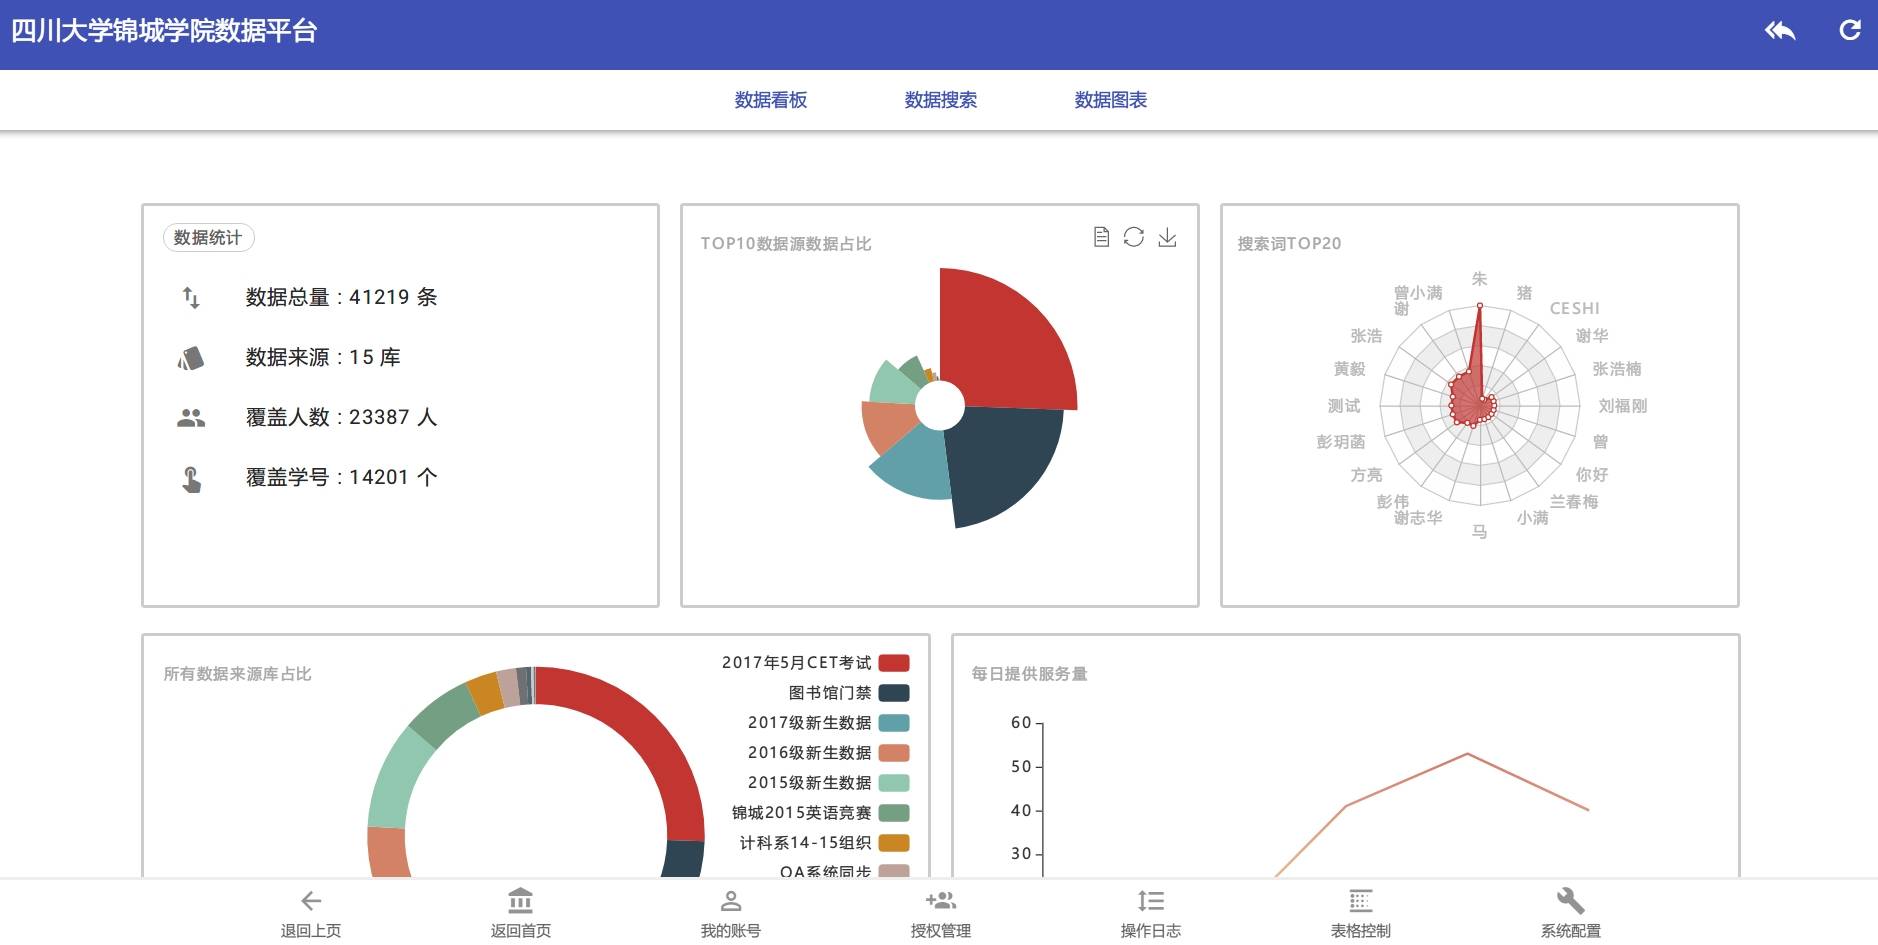Click the arrows icon beside 数据总量
The height and width of the screenshot is (945, 1878).
(191, 297)
